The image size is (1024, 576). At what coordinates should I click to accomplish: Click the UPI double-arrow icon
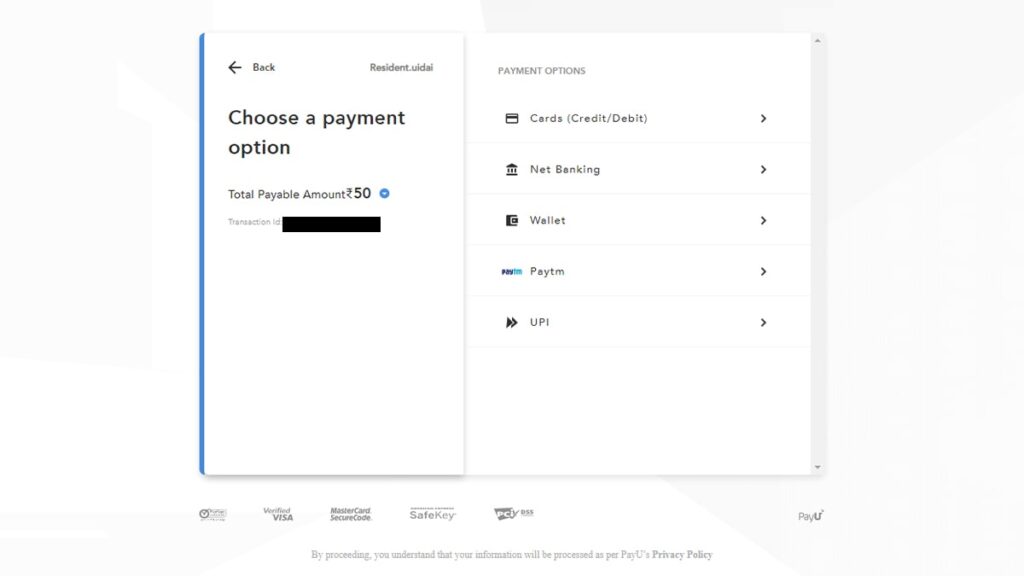(512, 323)
